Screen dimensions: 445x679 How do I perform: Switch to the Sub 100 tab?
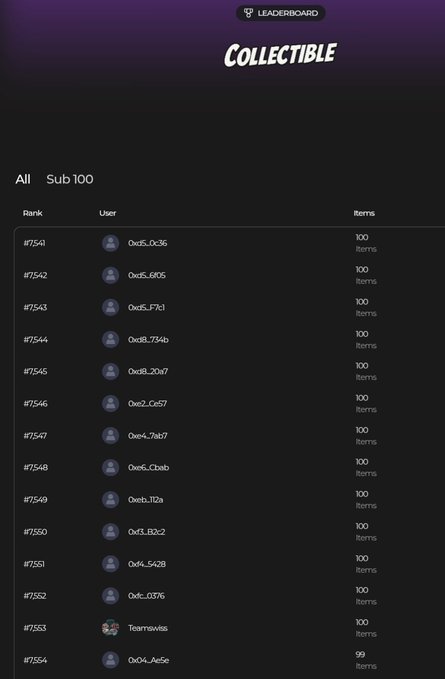70,179
